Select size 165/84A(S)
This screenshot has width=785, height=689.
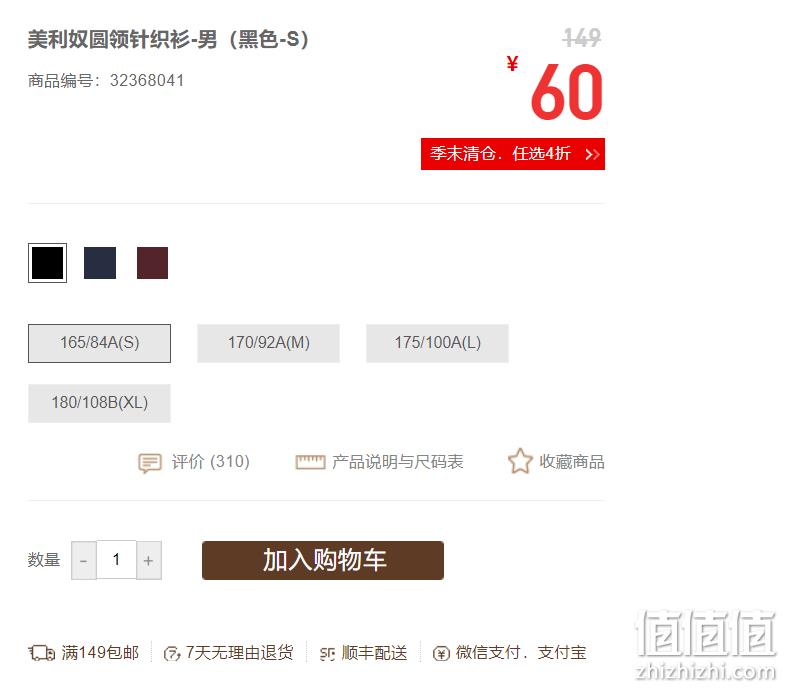(99, 343)
